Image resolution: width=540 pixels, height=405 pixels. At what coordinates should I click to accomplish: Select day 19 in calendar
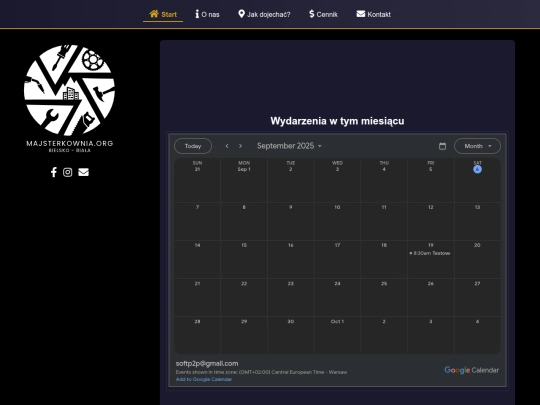[x=430, y=245]
